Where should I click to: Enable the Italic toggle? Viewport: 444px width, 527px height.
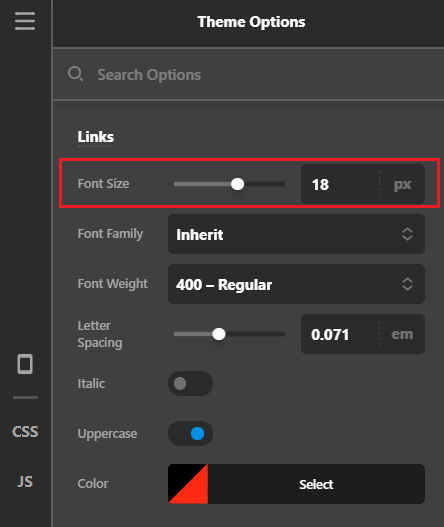(190, 383)
